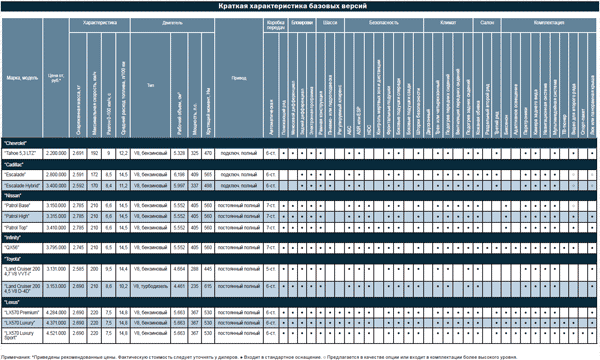
Task: Select "Land Cruiser 200 4,5 V8 D-4D" cell
Action: (x=22, y=289)
